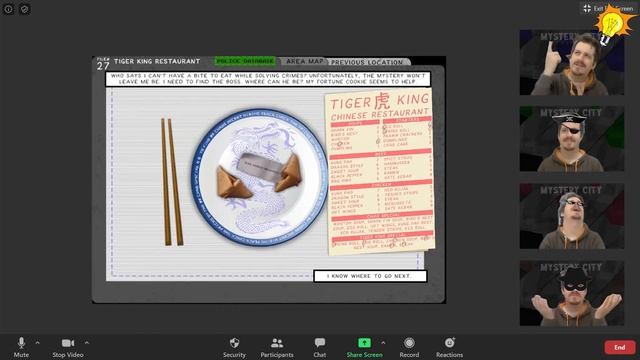Click the fortune cookie paper slip
The height and width of the screenshot is (360, 640).
(x=260, y=166)
